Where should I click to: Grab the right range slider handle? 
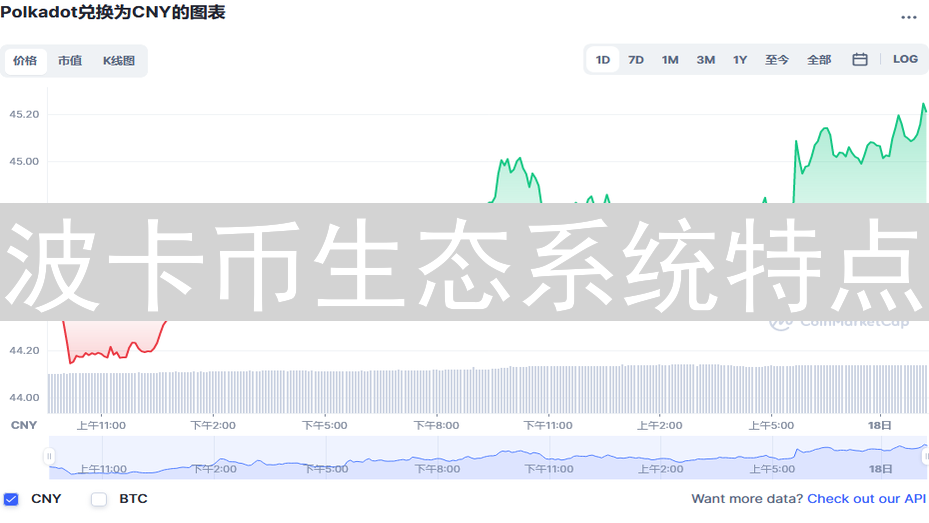pyautogui.click(x=925, y=456)
